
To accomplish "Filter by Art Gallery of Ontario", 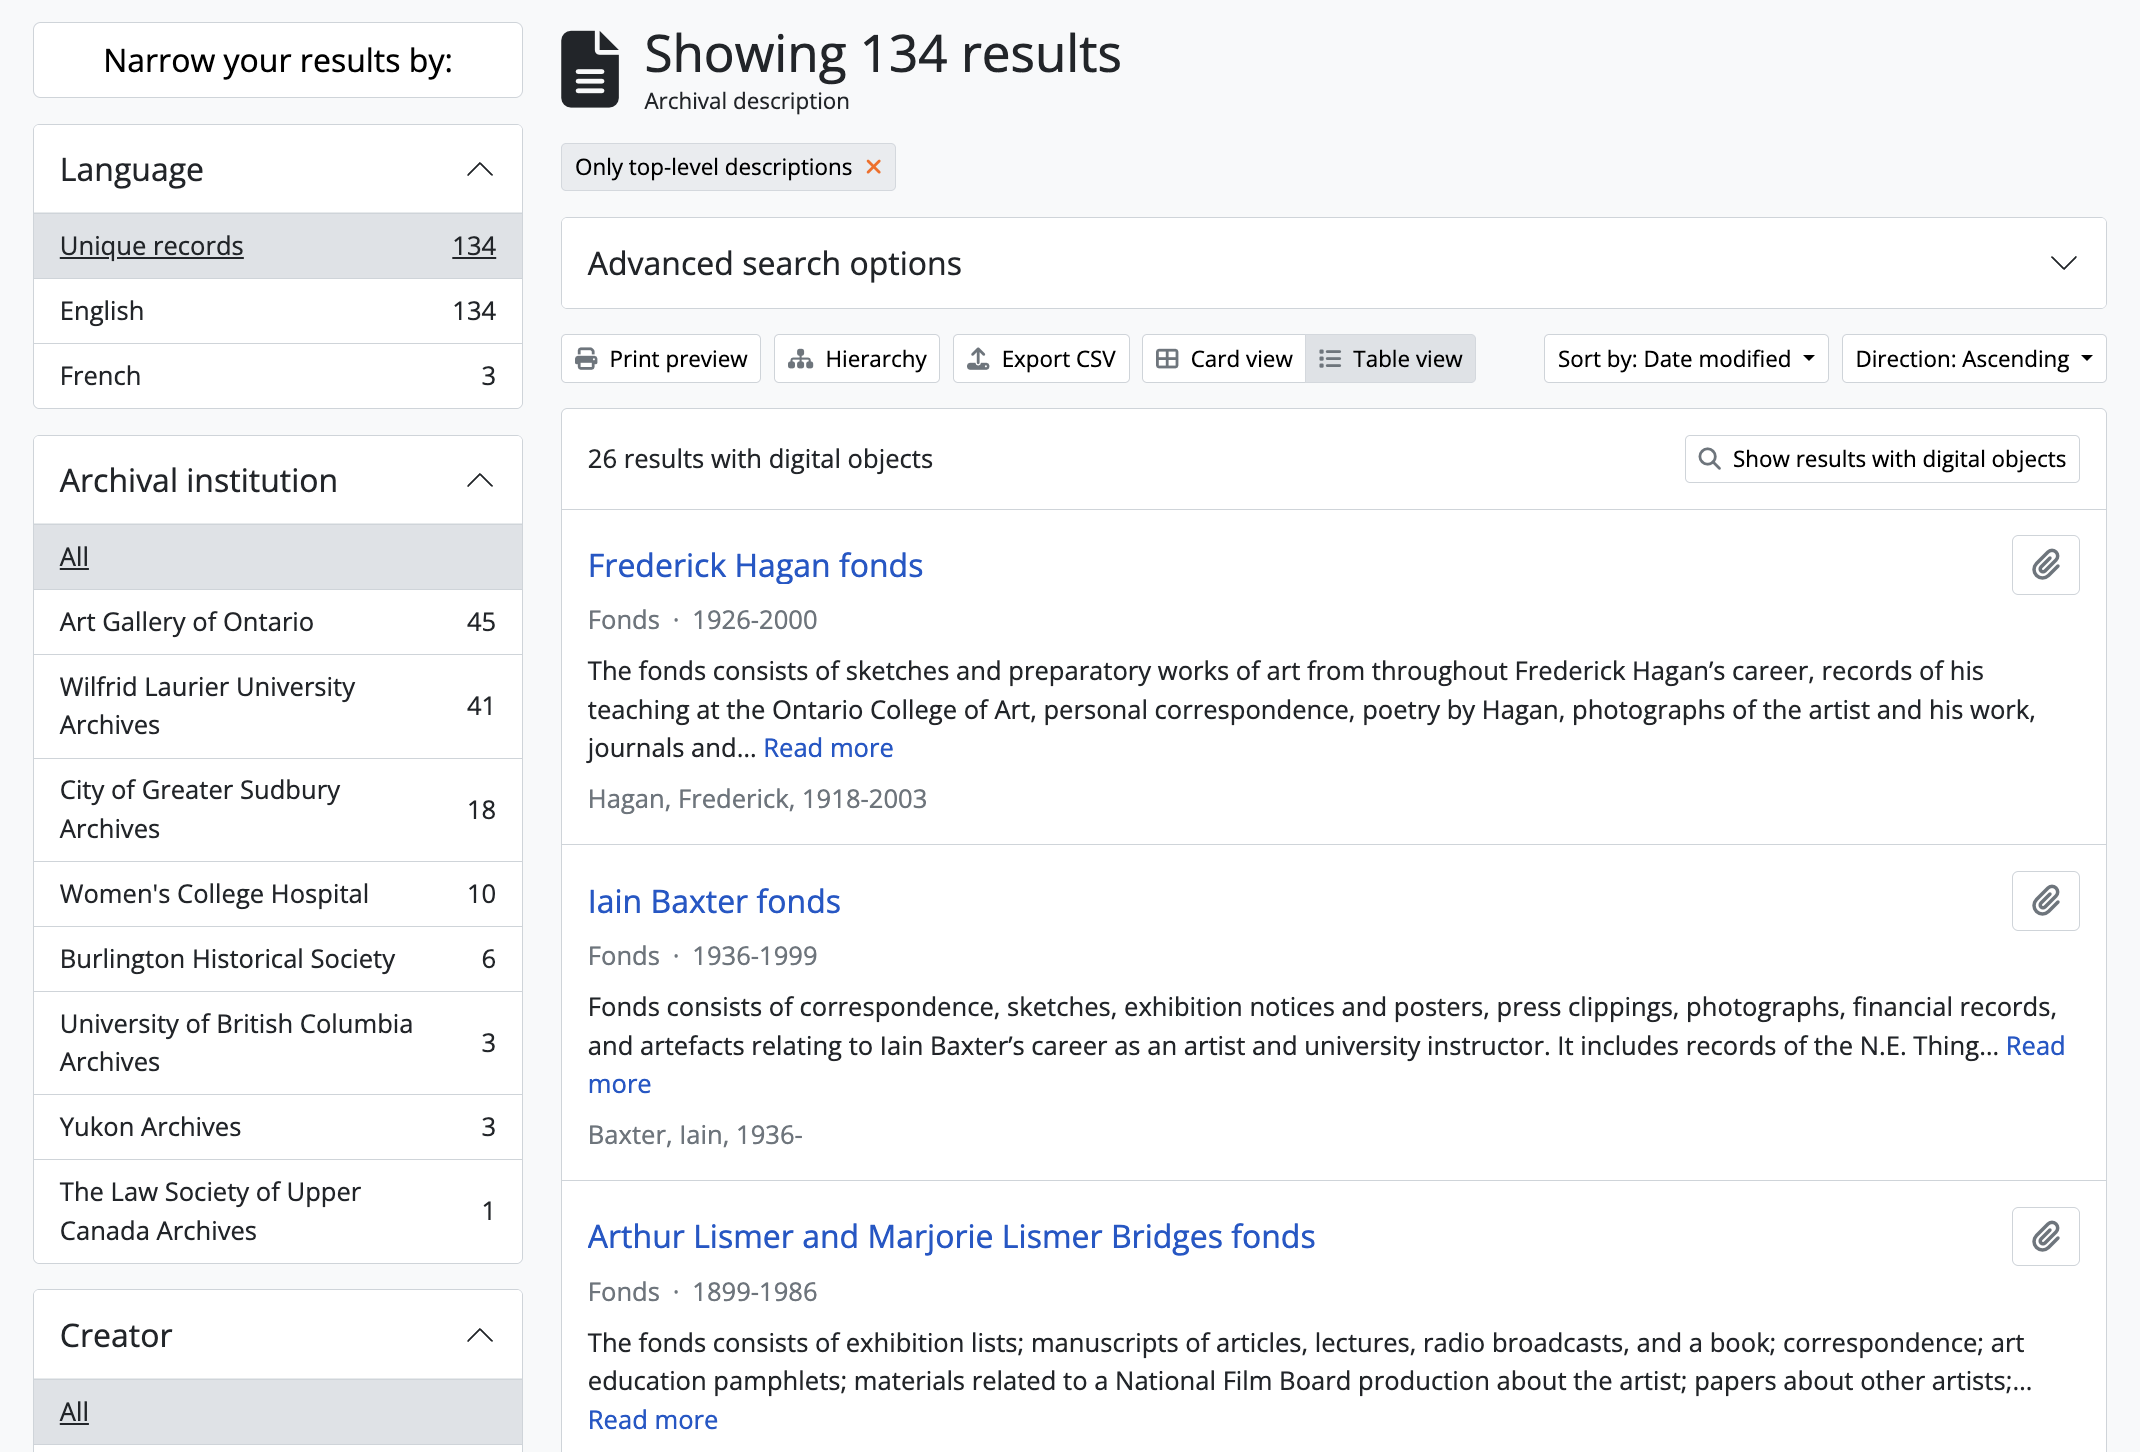I will tap(187, 622).
